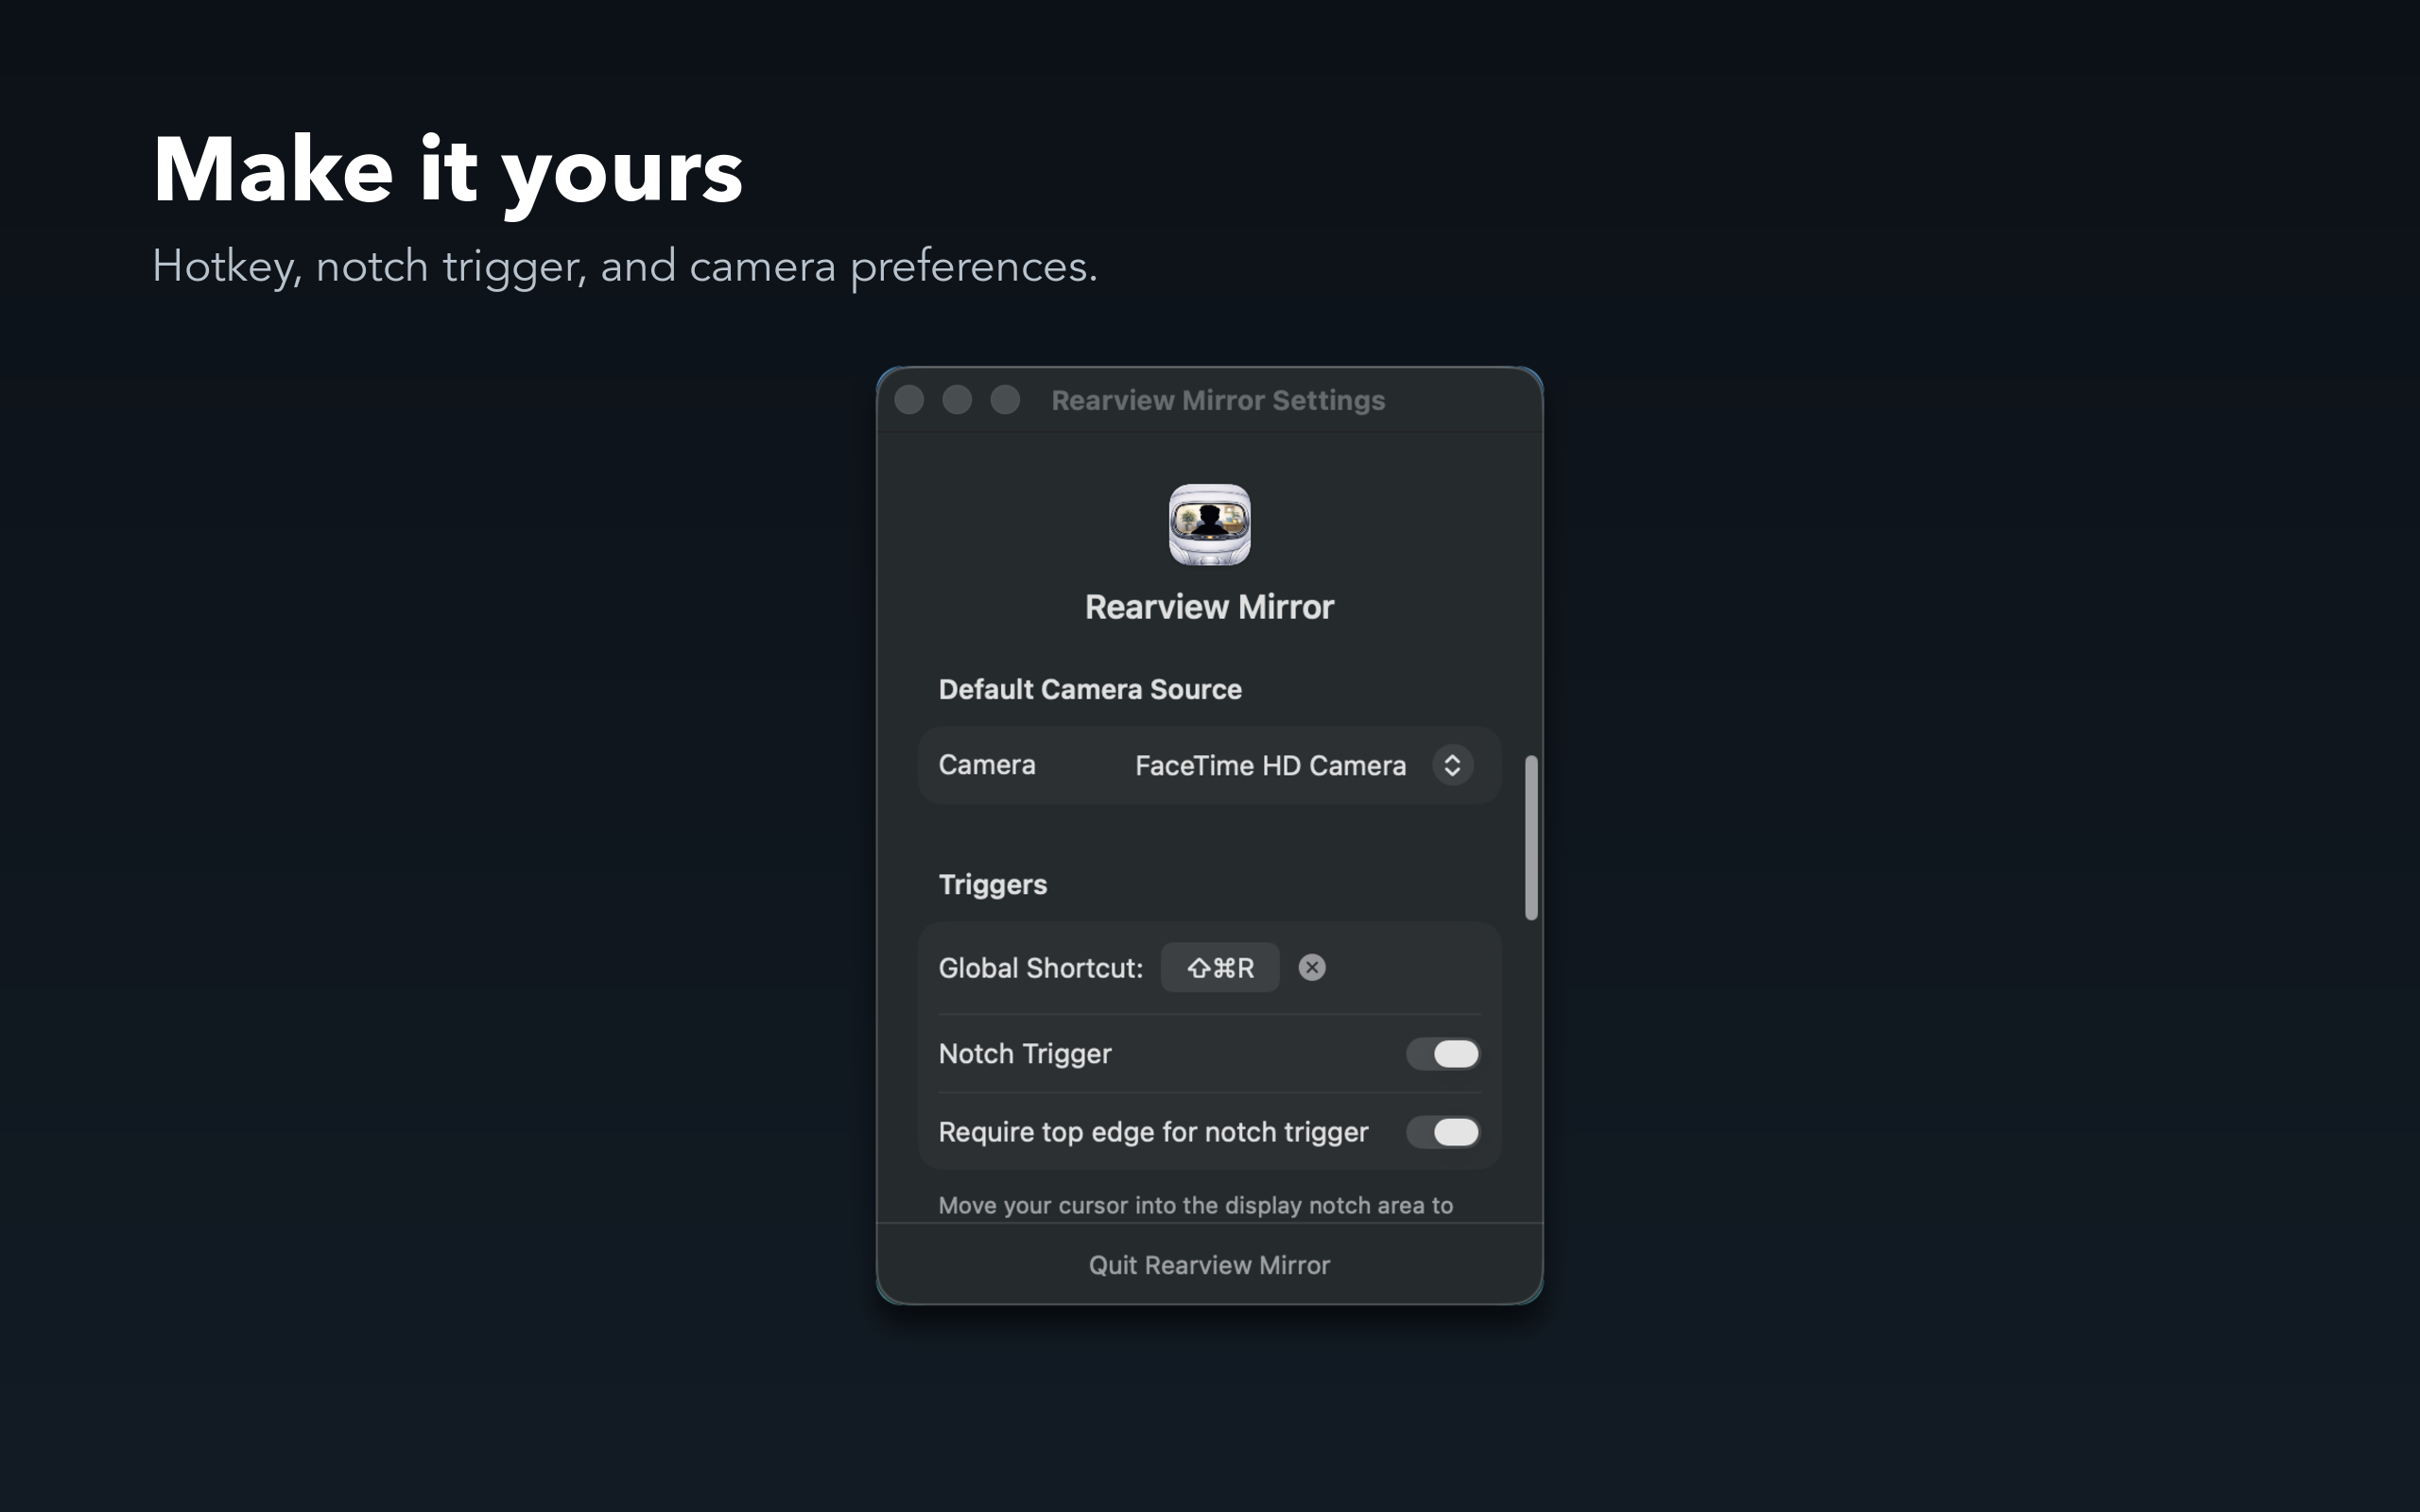Viewport: 2420px width, 1512px height.
Task: Click the Default Camera Source heading
Action: click(1089, 688)
